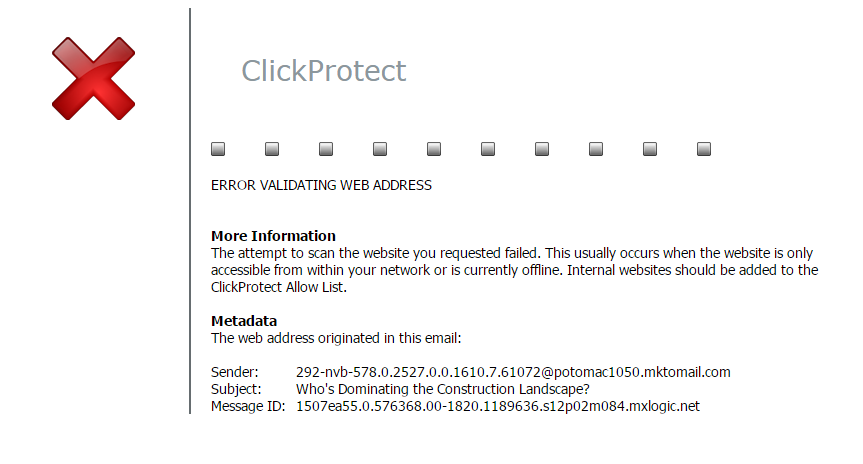Click the Sender field label
This screenshot has width=863, height=464.
click(x=234, y=372)
